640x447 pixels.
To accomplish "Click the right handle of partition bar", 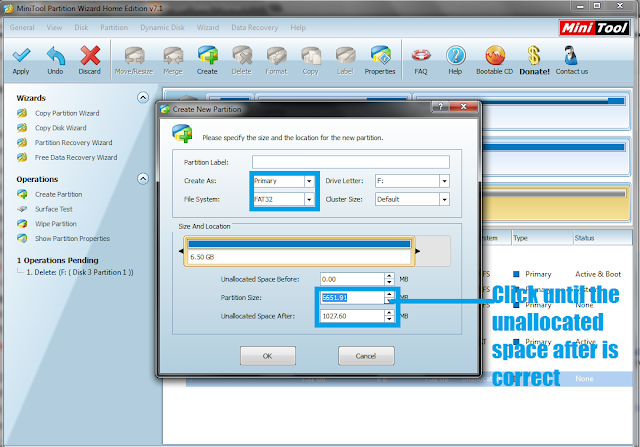I will tap(418, 251).
